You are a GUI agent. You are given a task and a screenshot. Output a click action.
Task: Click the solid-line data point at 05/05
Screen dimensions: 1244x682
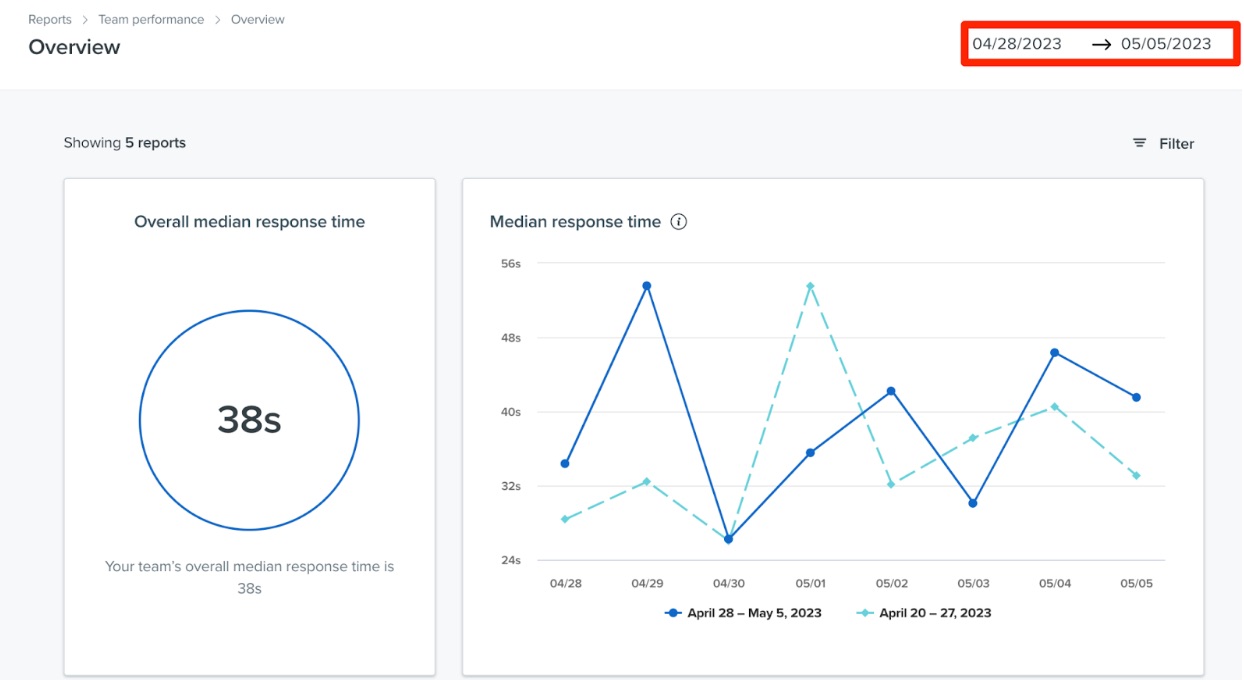point(1136,397)
